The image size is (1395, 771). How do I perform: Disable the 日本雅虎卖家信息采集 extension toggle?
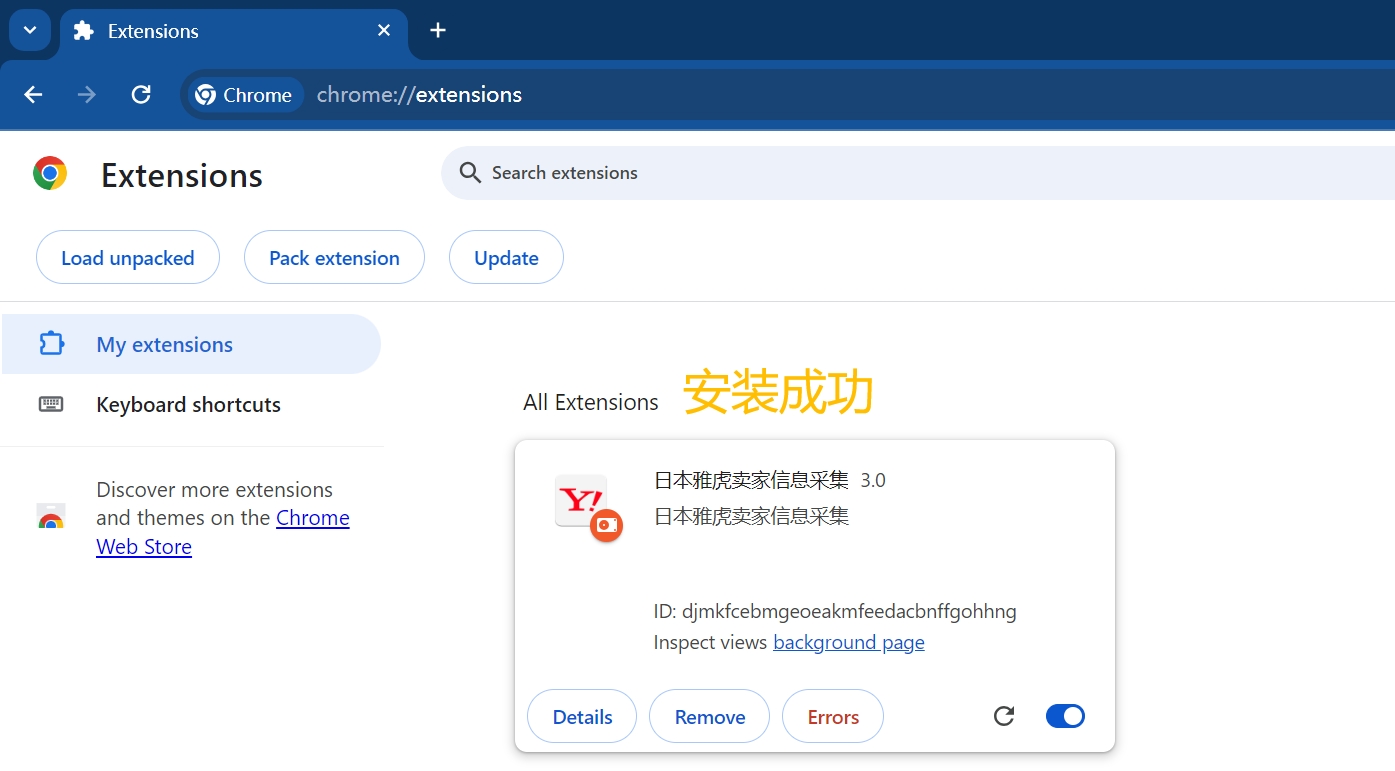(x=1065, y=716)
